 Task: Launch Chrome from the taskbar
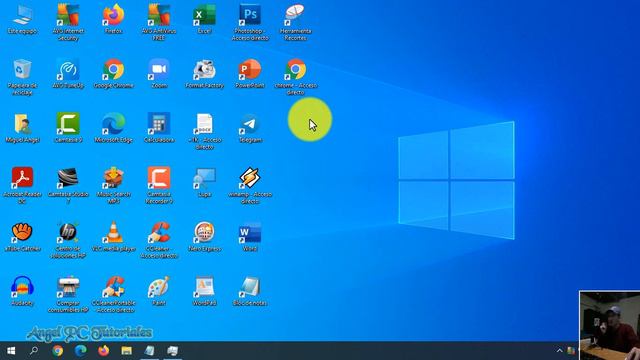[58, 351]
